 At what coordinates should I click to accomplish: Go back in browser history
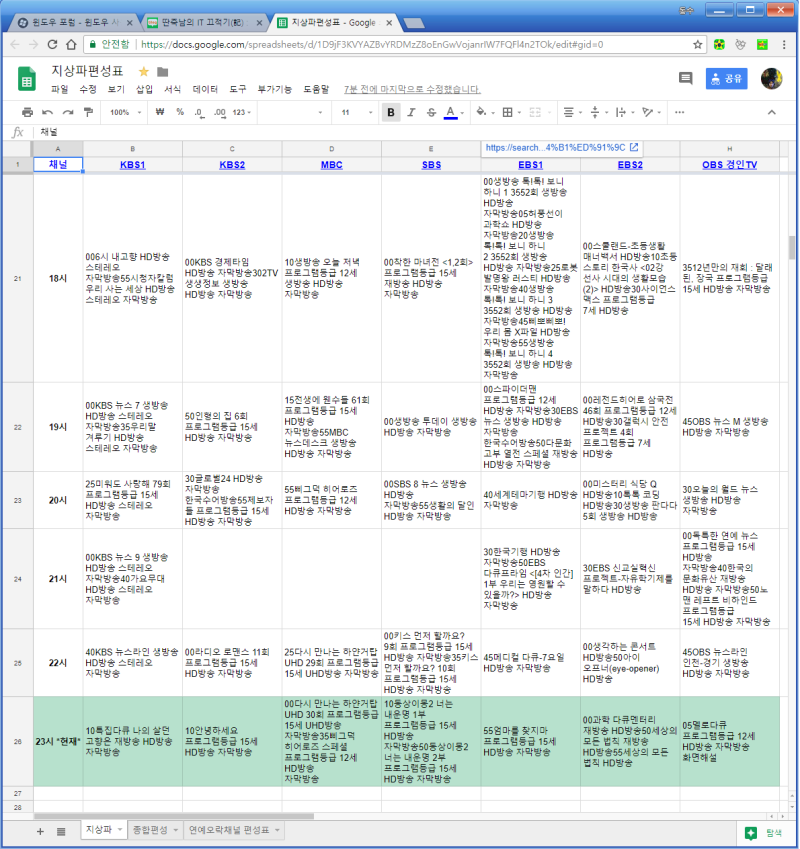(15, 44)
